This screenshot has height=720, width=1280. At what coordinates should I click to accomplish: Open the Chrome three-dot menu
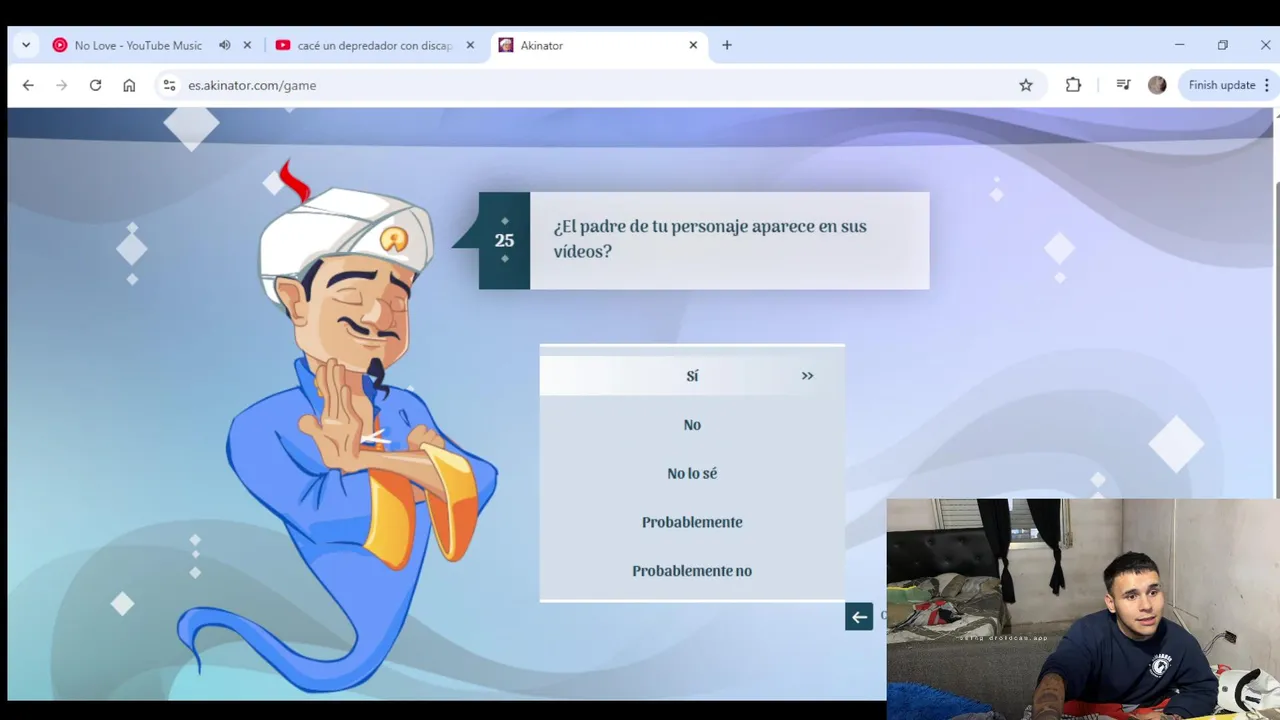(1267, 85)
